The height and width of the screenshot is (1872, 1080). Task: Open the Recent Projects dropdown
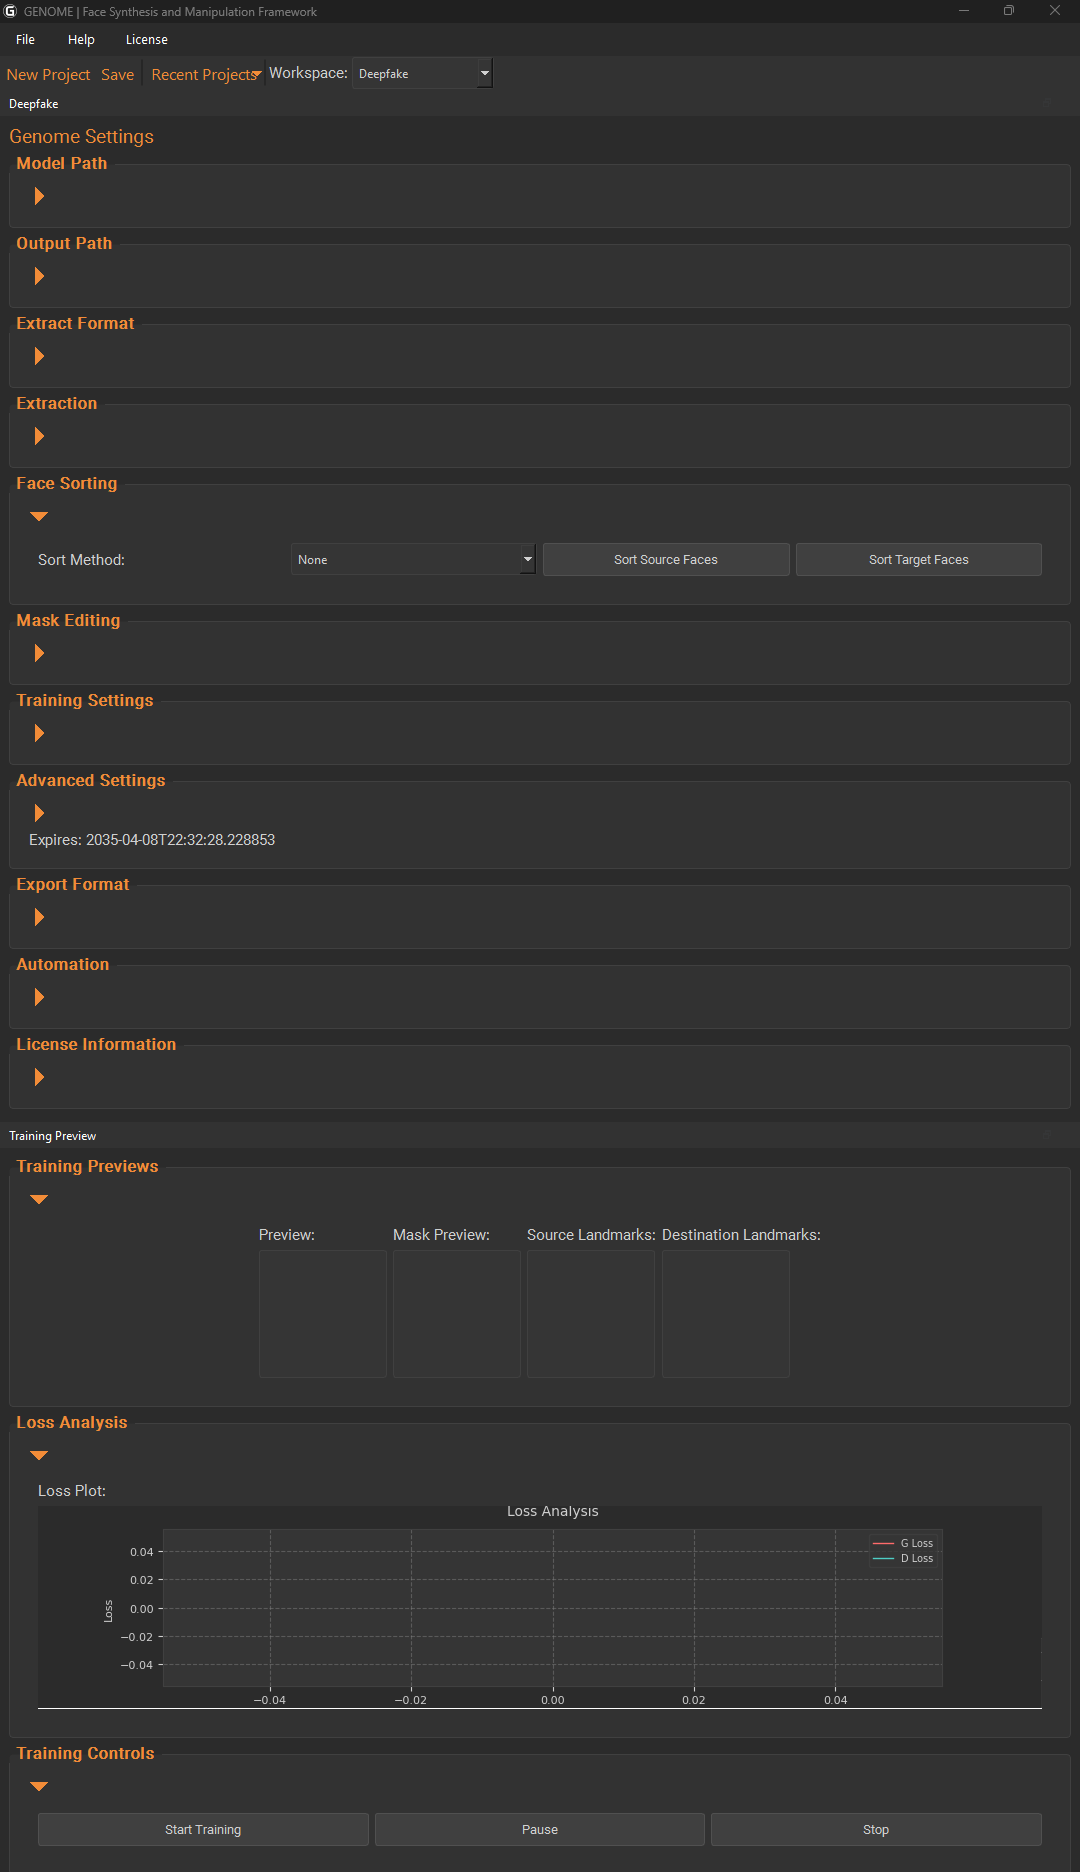[206, 75]
